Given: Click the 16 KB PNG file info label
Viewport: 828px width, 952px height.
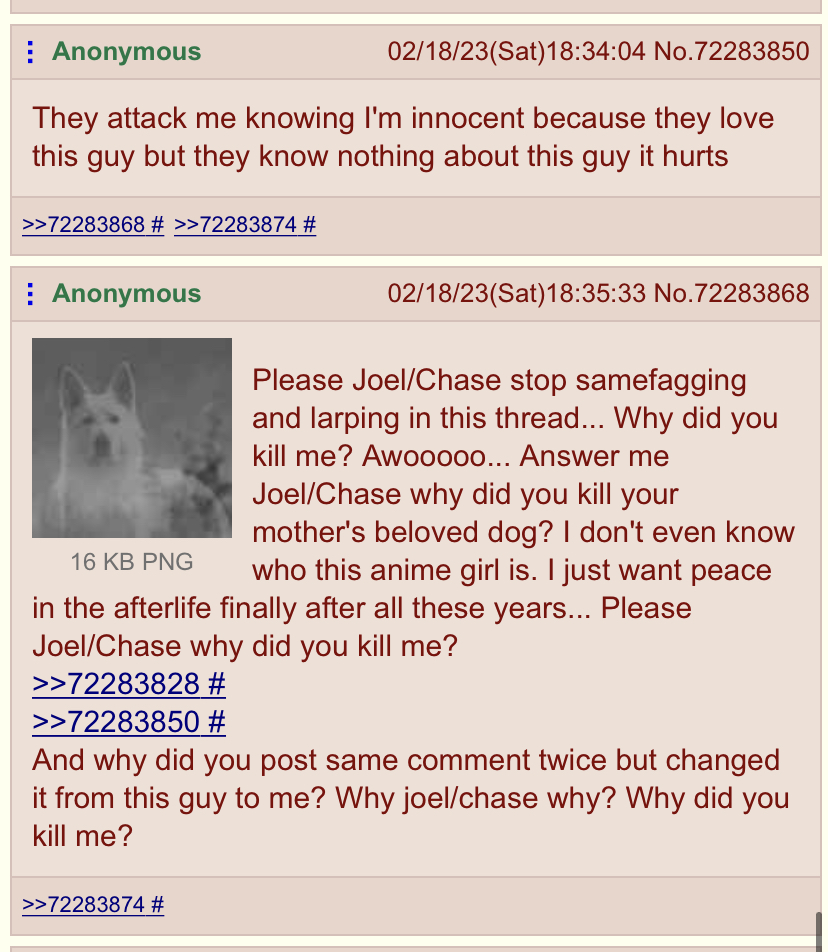Looking at the screenshot, I should pos(132,562).
